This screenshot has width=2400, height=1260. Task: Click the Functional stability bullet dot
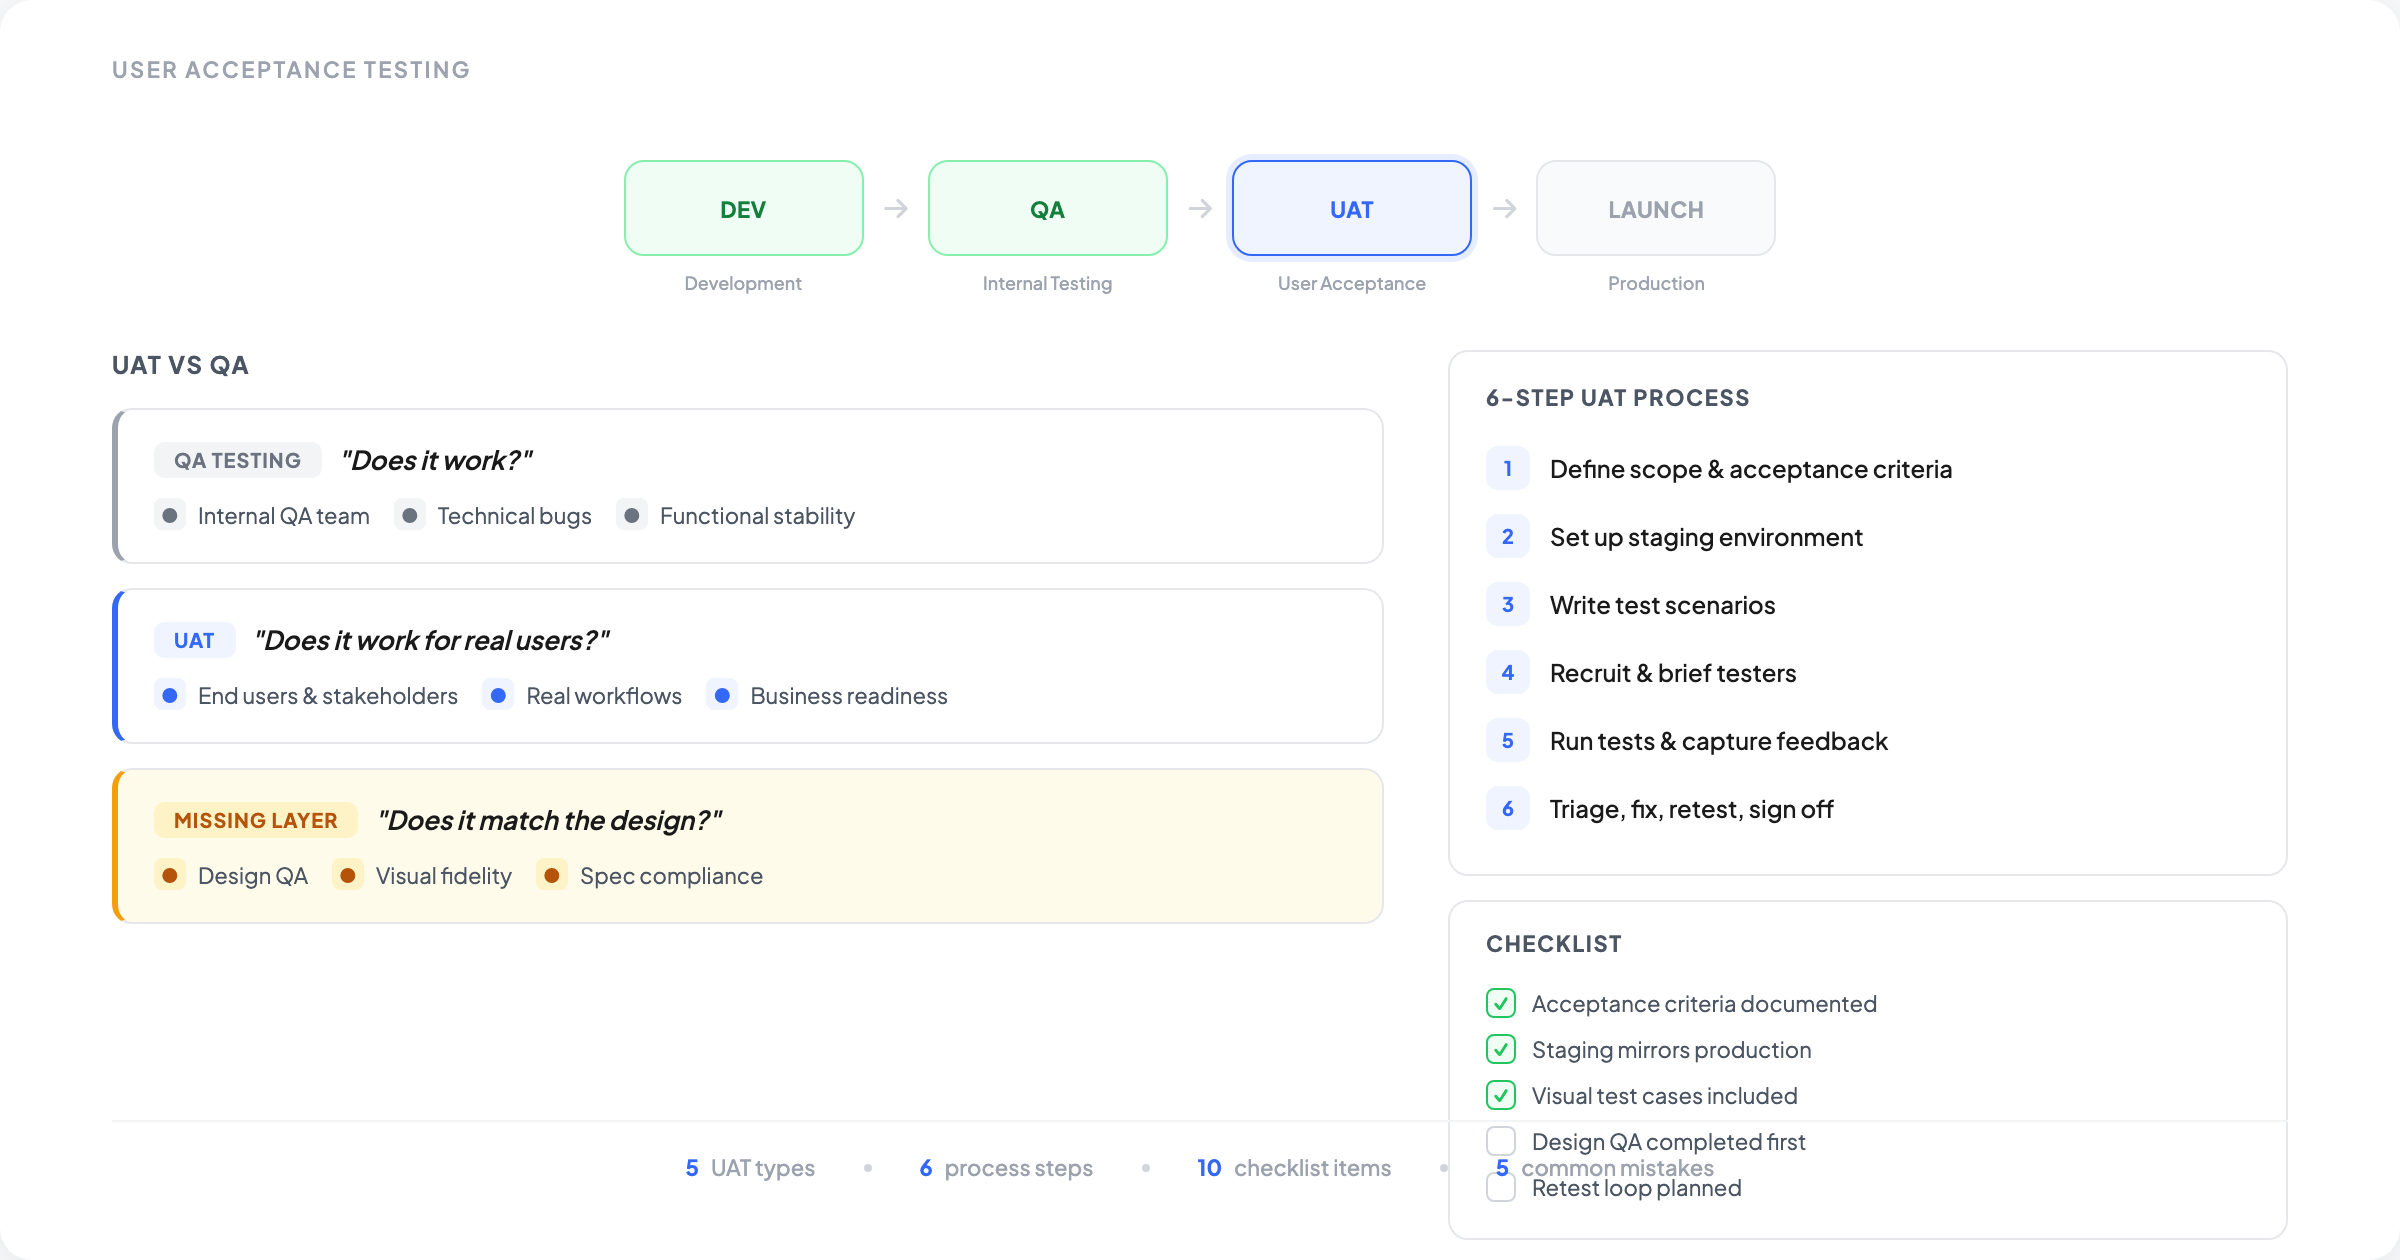click(632, 515)
